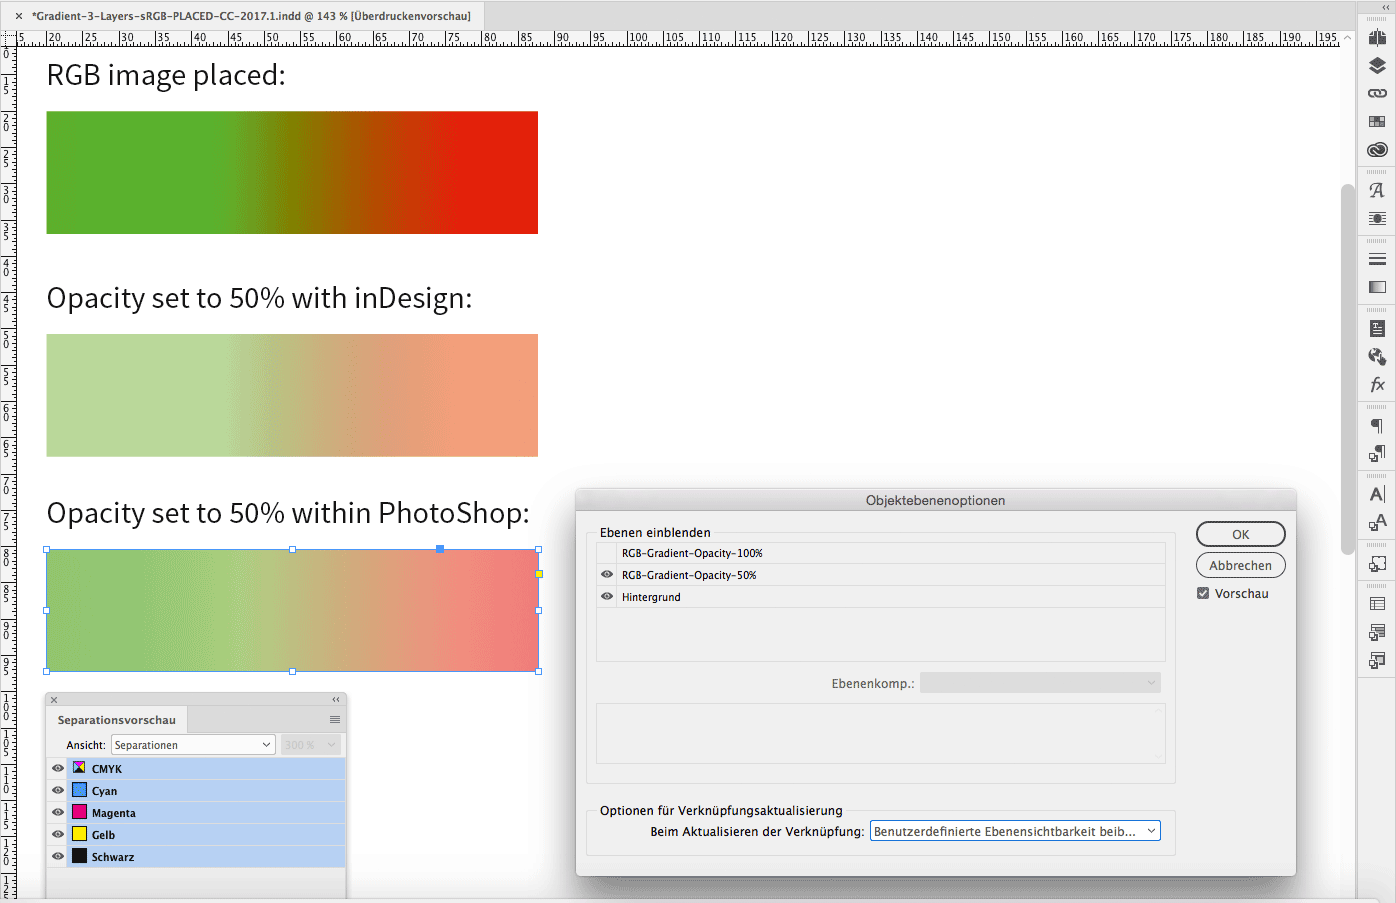This screenshot has width=1396, height=903.
Task: Open the Object Styles panel icon
Action: point(1377,563)
